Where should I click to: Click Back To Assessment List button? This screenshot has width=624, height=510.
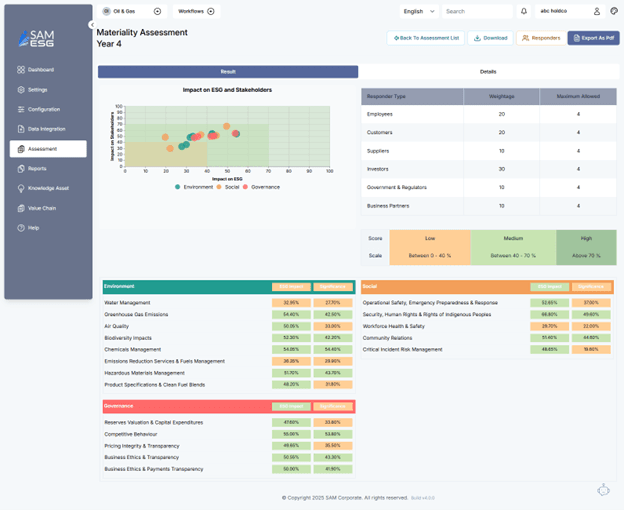[x=424, y=38]
